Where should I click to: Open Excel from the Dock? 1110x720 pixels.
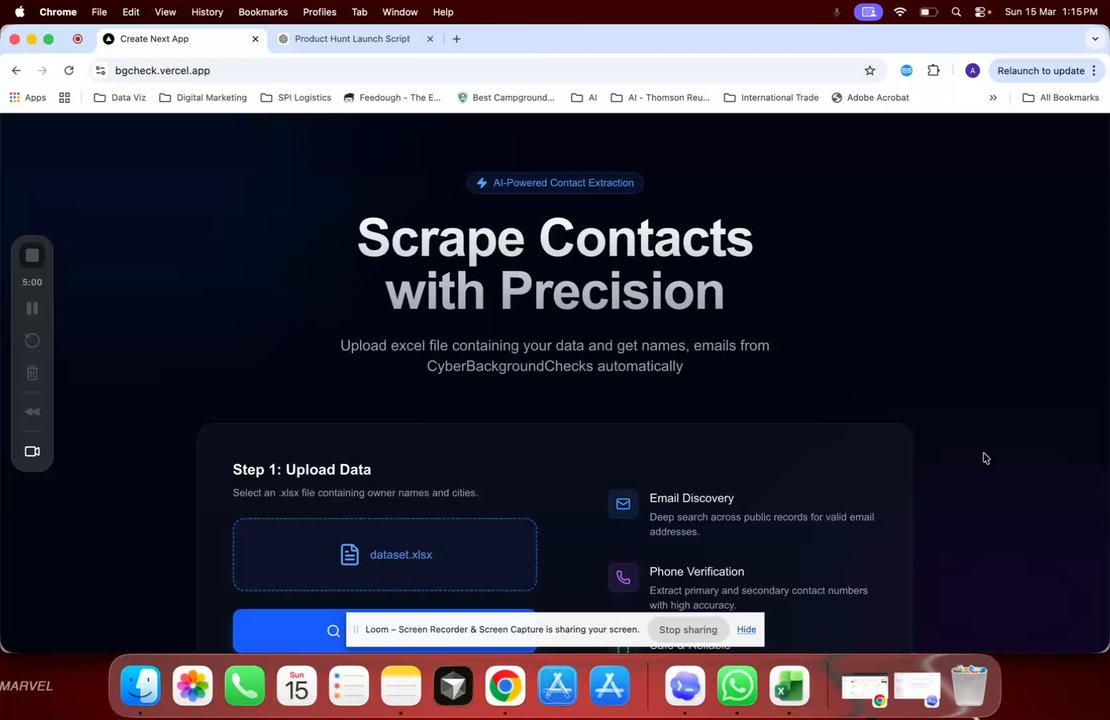tap(789, 685)
